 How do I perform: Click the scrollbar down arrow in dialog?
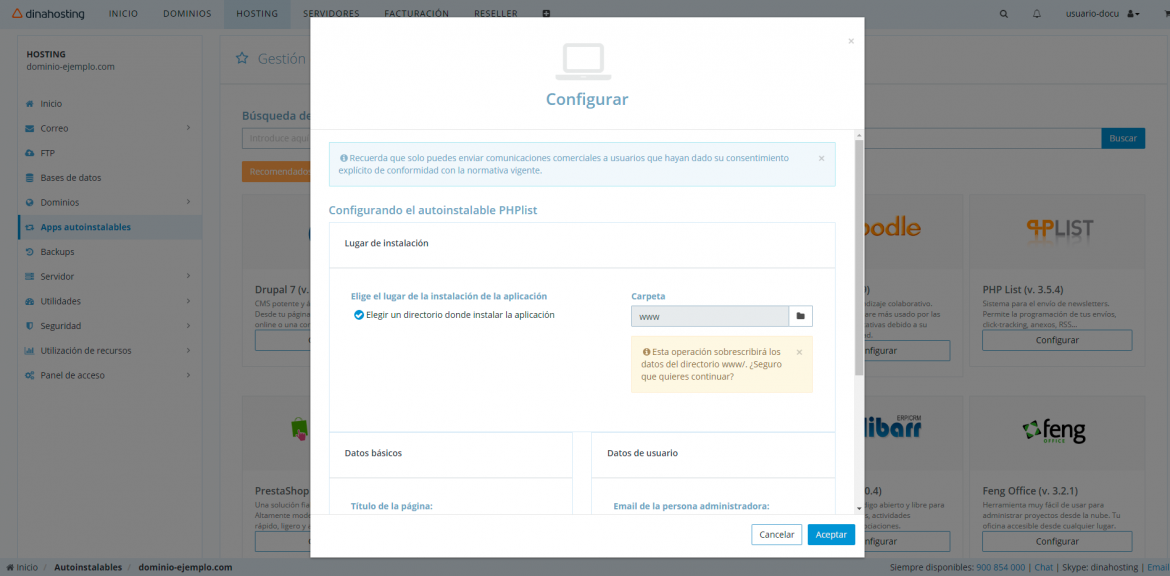859,508
